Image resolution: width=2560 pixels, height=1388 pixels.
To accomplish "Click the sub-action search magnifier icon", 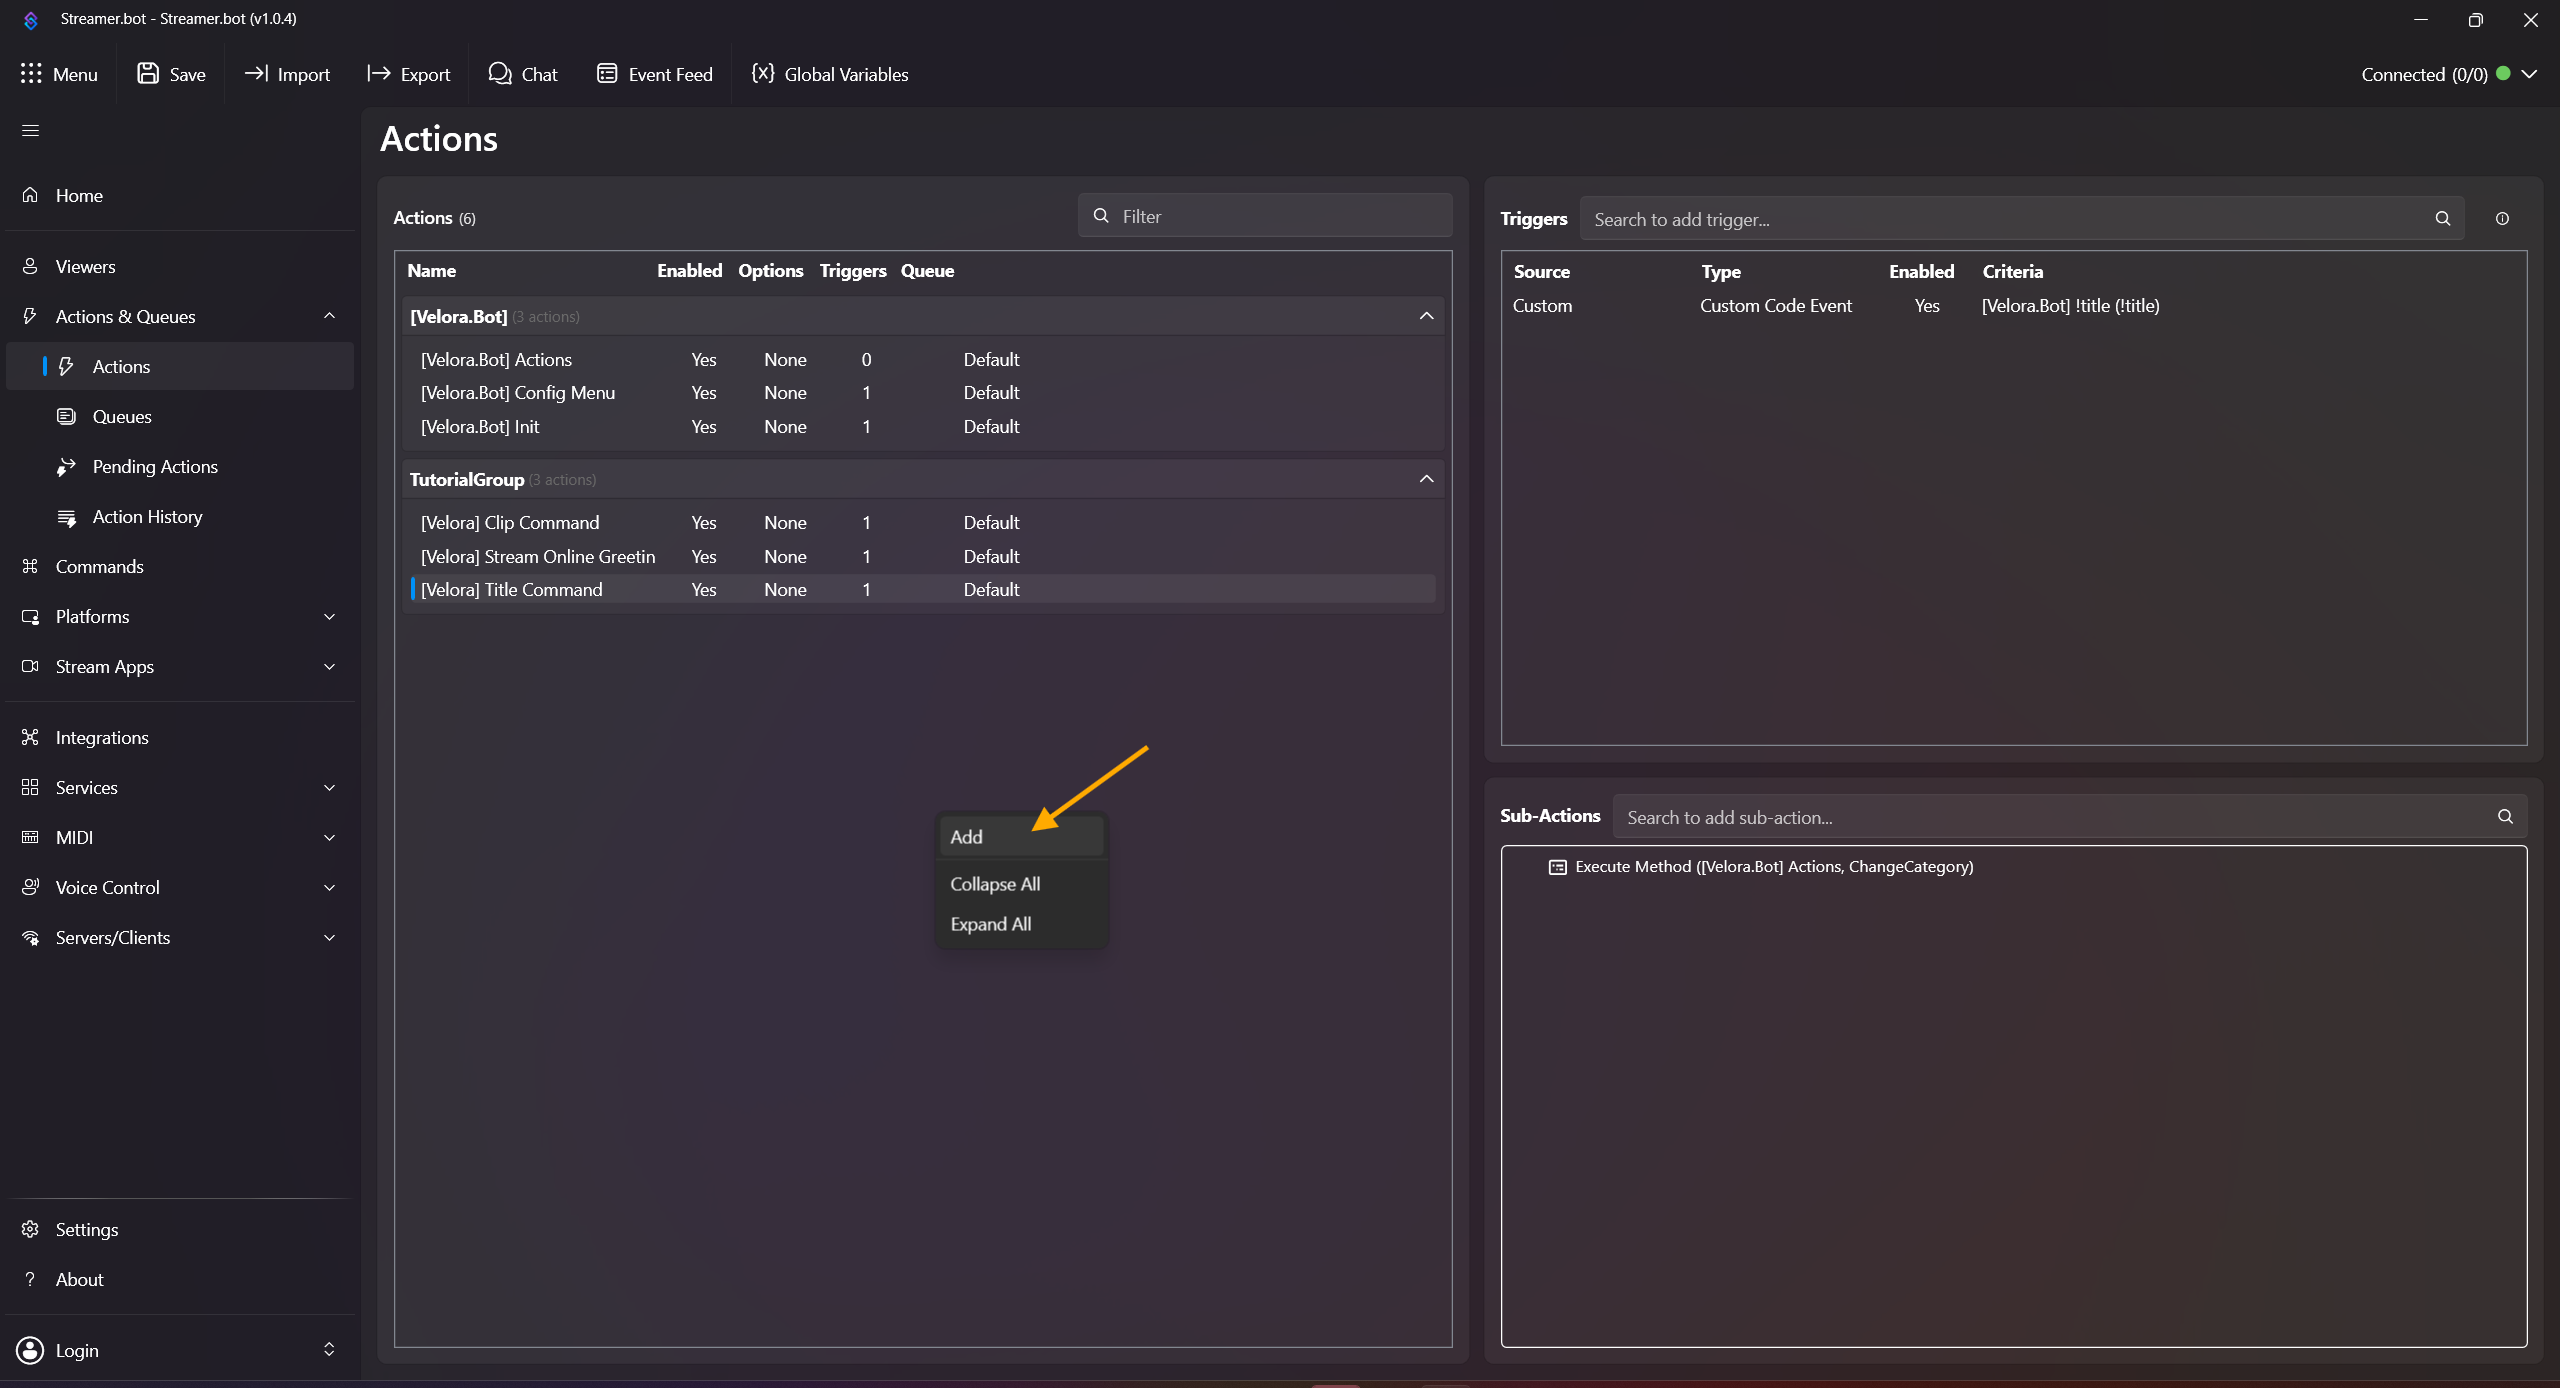I will click(x=2505, y=817).
